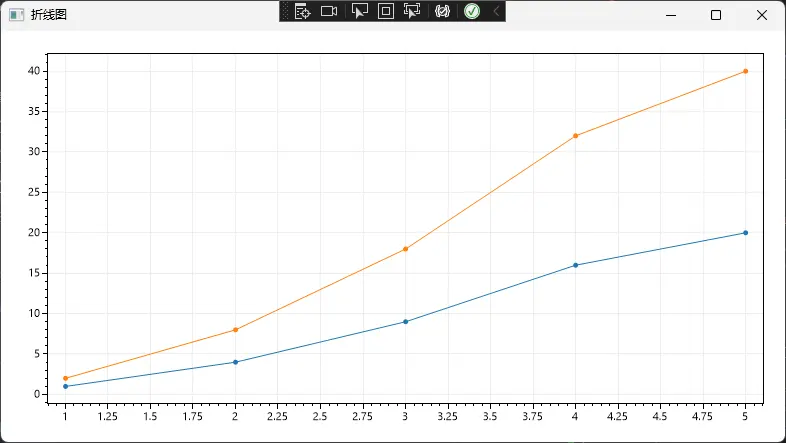The height and width of the screenshot is (443, 786).
Task: Click the orange data point at x=2
Action: click(x=235, y=330)
